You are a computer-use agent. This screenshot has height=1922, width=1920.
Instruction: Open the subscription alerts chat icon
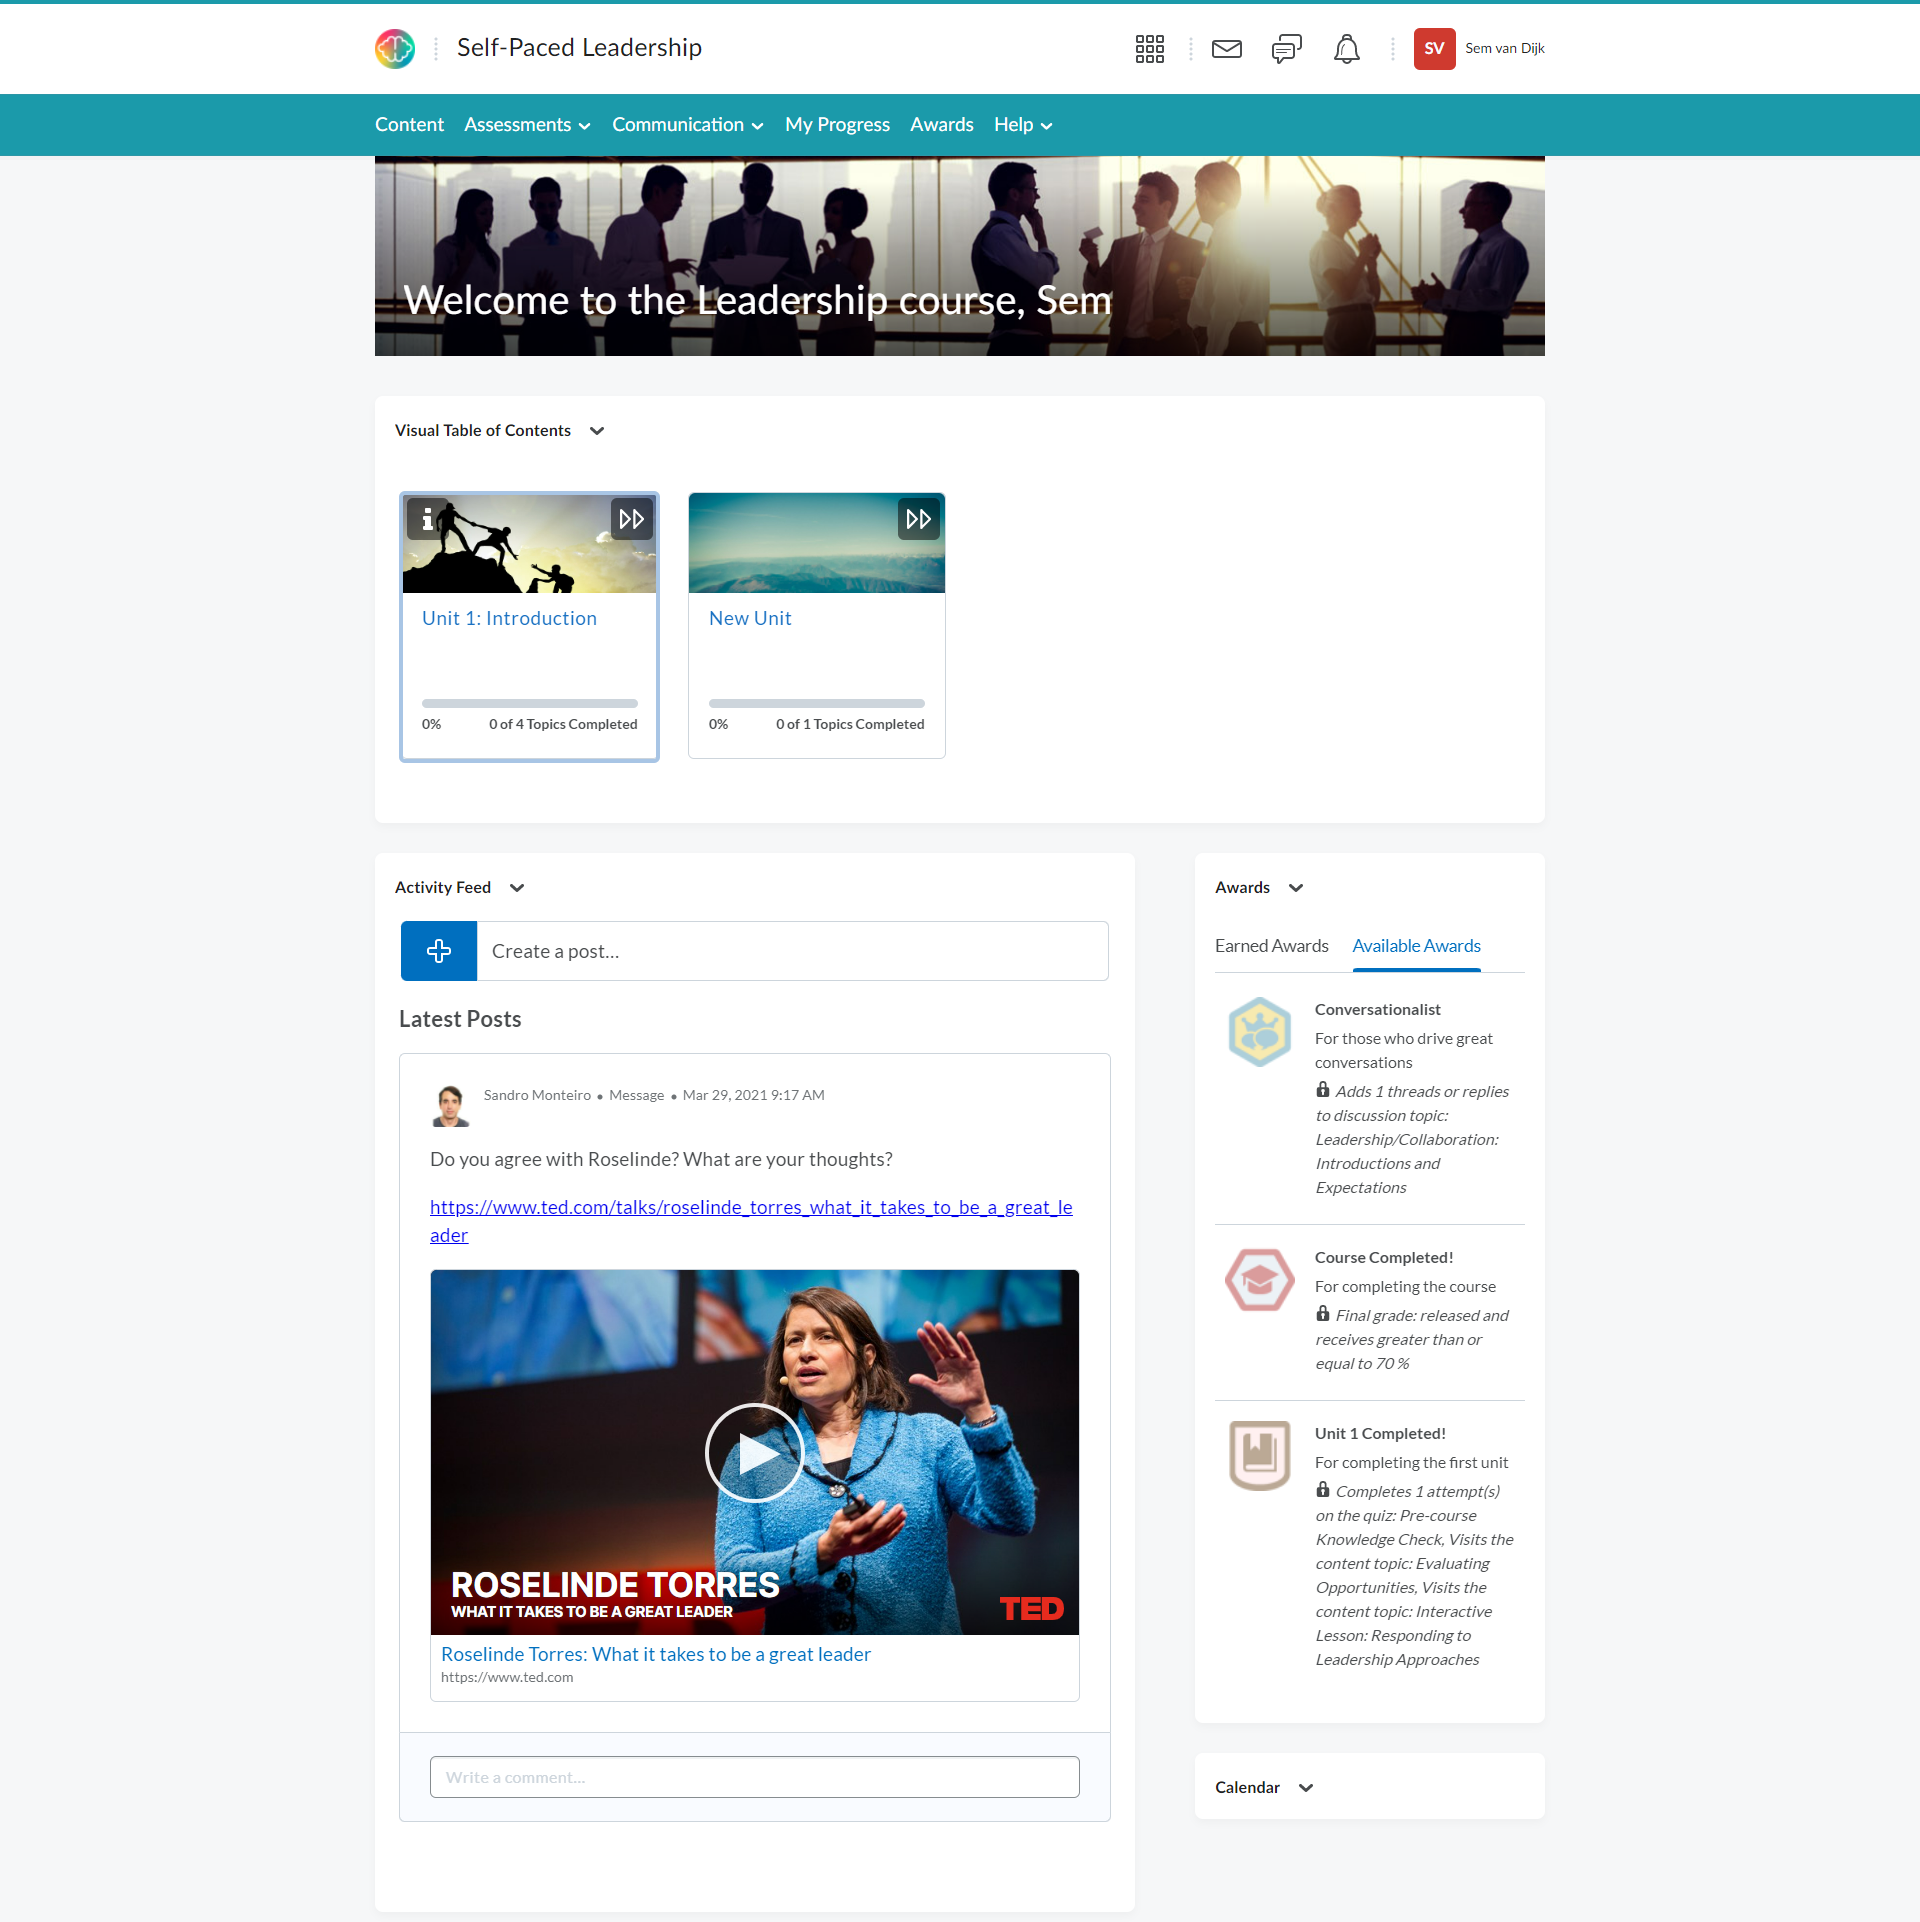tap(1287, 48)
